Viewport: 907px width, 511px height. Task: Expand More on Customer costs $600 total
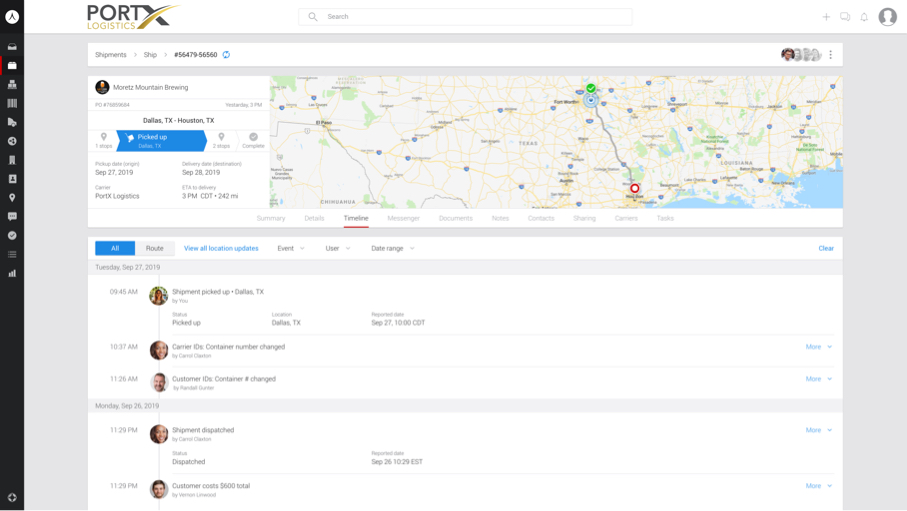pyautogui.click(x=818, y=486)
